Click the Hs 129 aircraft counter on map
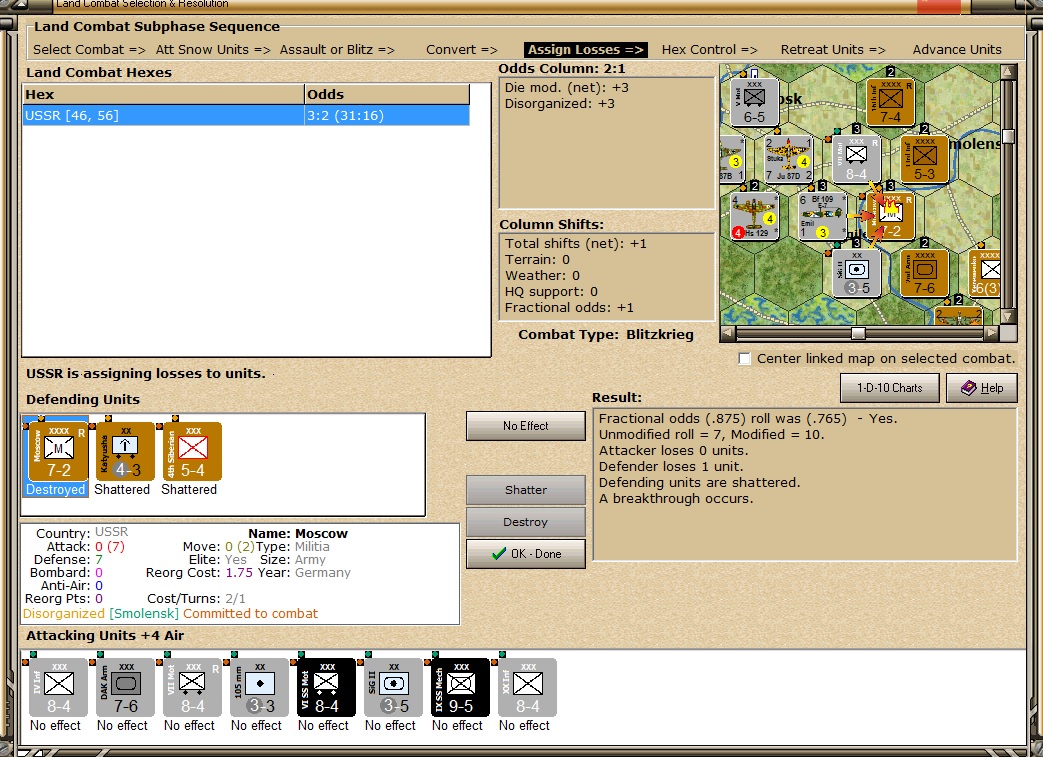Viewport: 1043px width, 757px height. (x=754, y=216)
